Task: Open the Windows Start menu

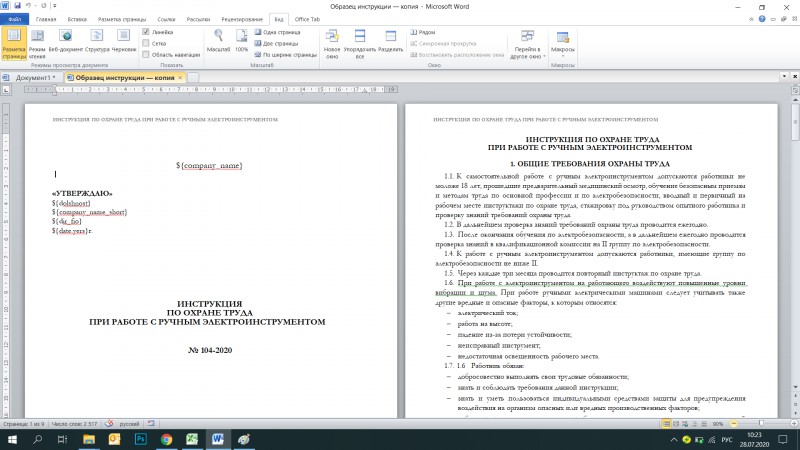Action: (12, 439)
